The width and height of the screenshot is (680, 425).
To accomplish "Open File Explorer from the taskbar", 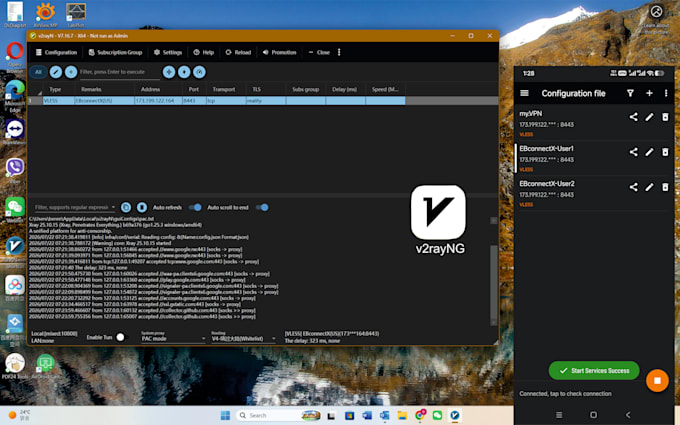I will (x=402, y=415).
